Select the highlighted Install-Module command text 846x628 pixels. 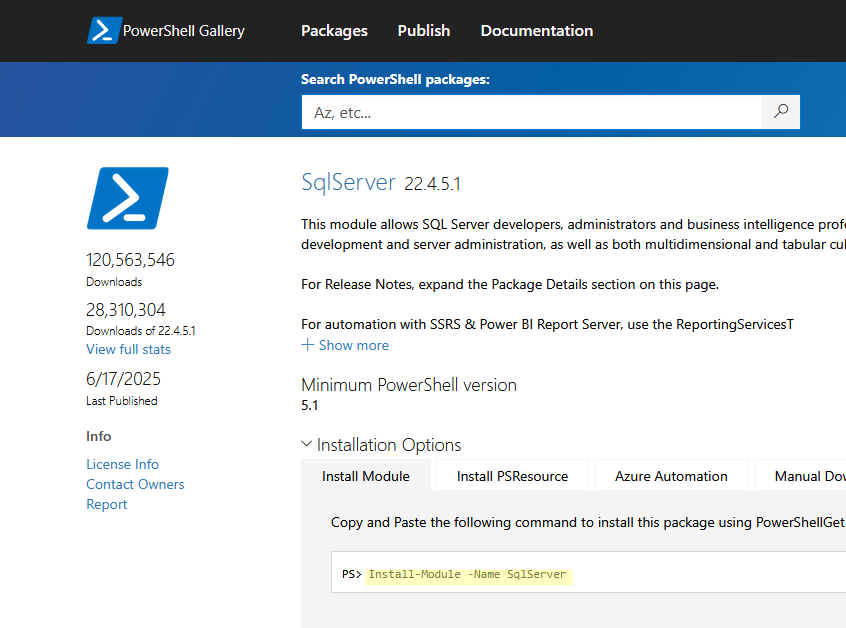pyautogui.click(x=467, y=574)
